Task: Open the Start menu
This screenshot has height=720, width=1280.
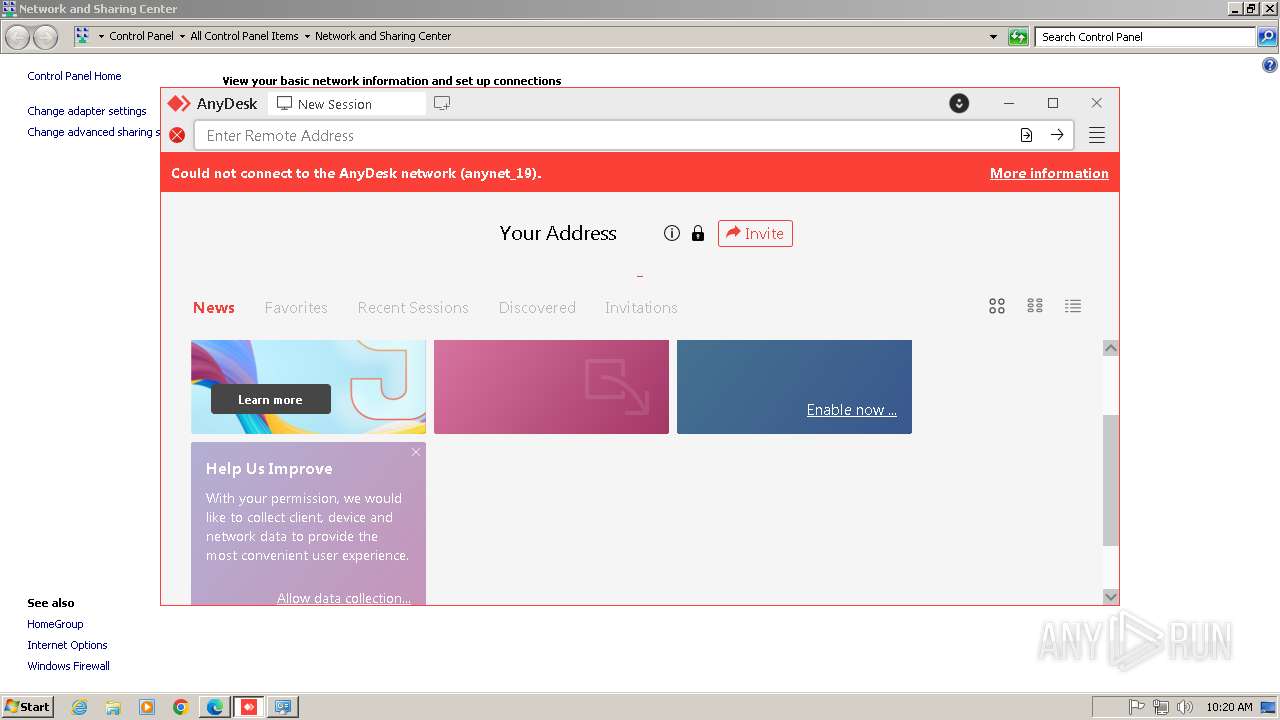Action: click(27, 707)
